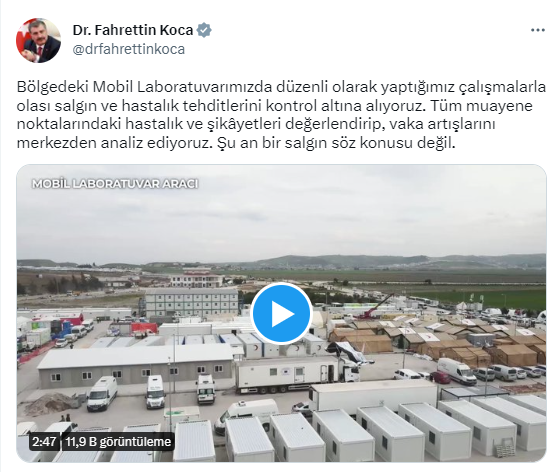The image size is (552, 472).
Task: Click the first line starting with Bölgedeki
Action: pos(281,87)
